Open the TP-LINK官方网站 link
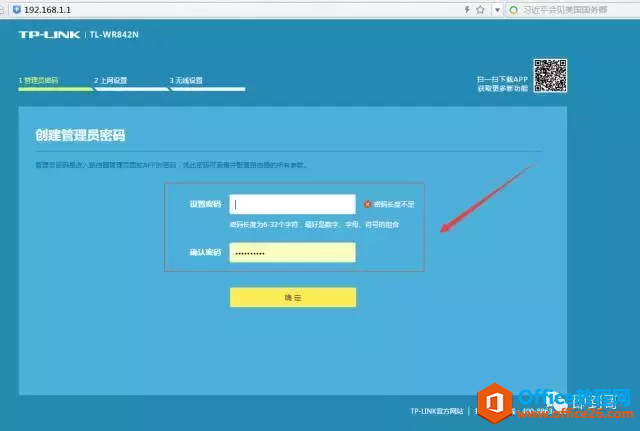Screen dimensions: 640x431 tap(436, 411)
